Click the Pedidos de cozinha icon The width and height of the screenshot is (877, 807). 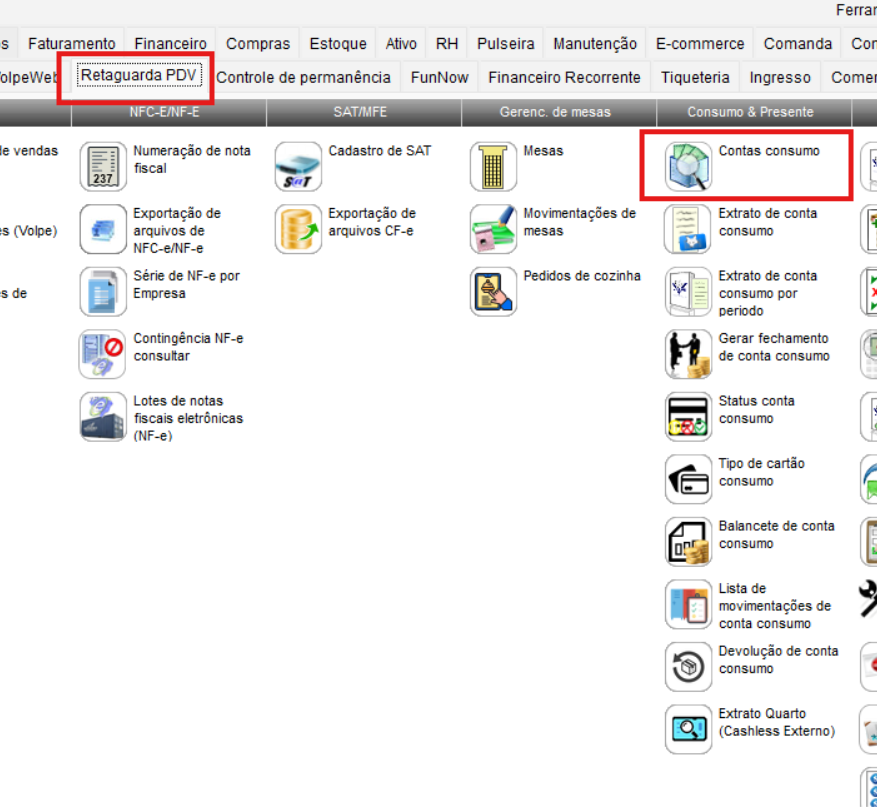[493, 292]
